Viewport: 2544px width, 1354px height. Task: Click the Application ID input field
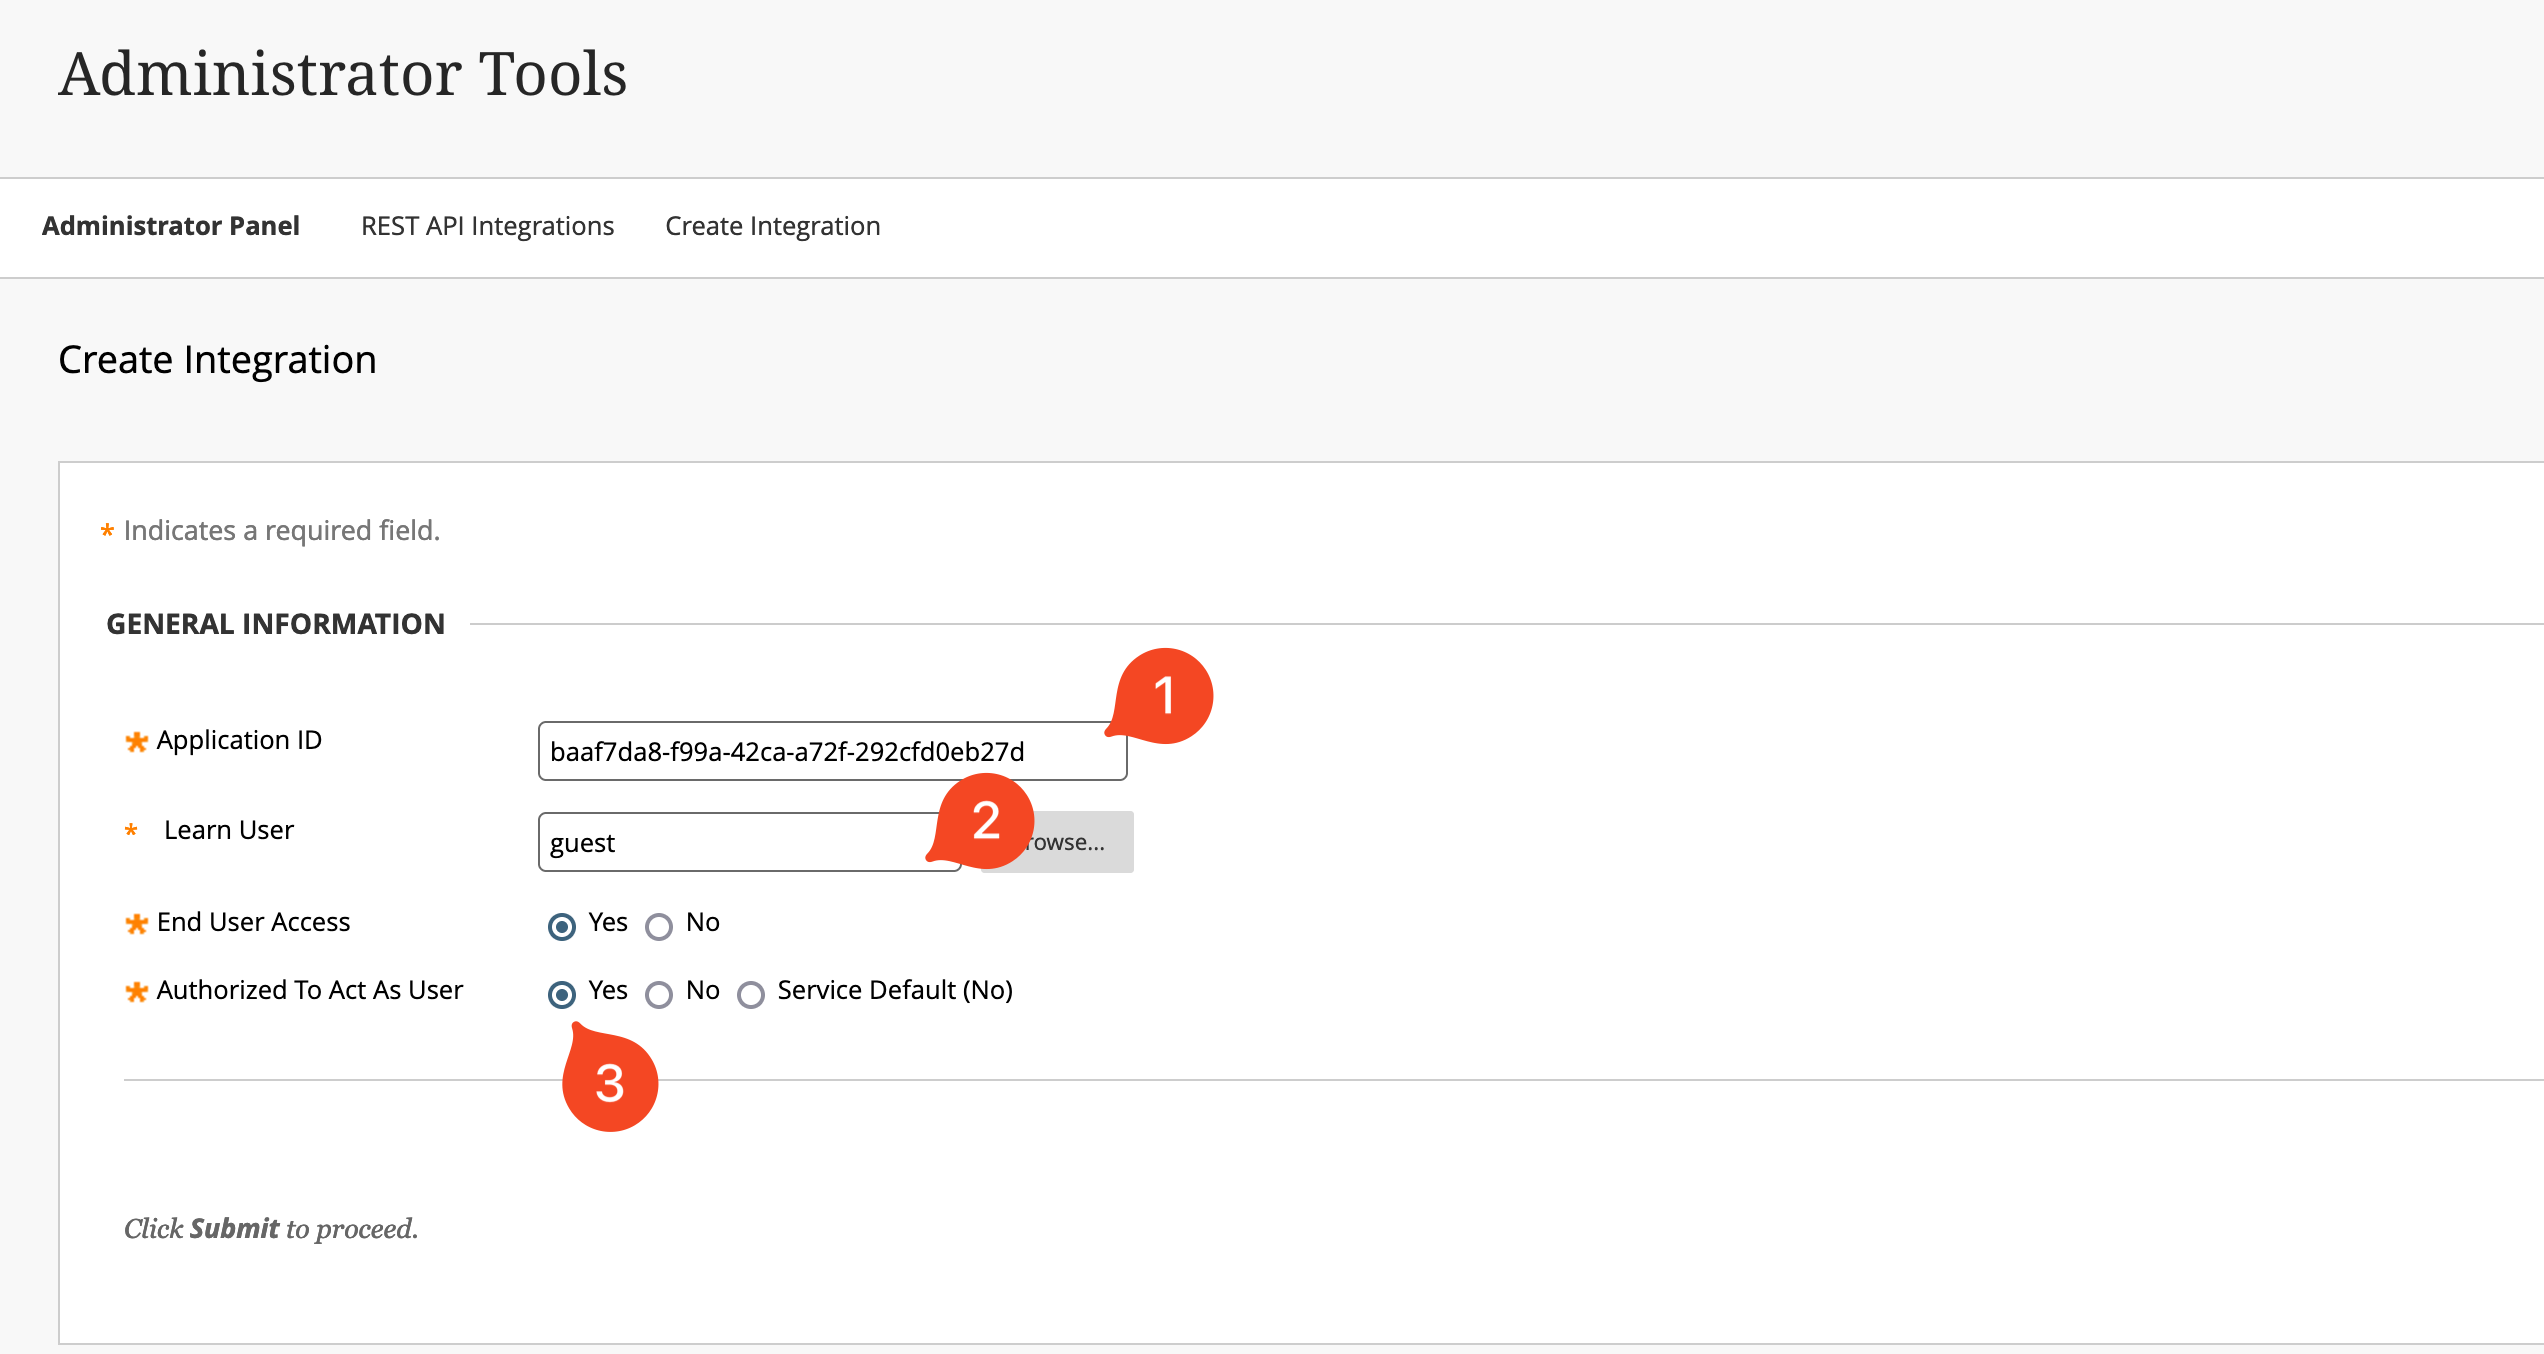(x=832, y=751)
